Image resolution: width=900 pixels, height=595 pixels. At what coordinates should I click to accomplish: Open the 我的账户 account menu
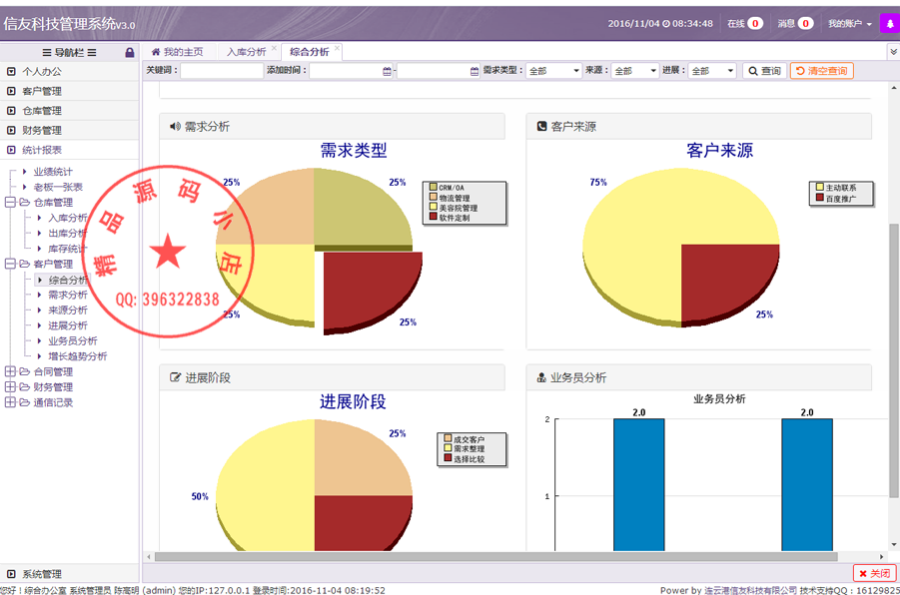click(x=849, y=23)
